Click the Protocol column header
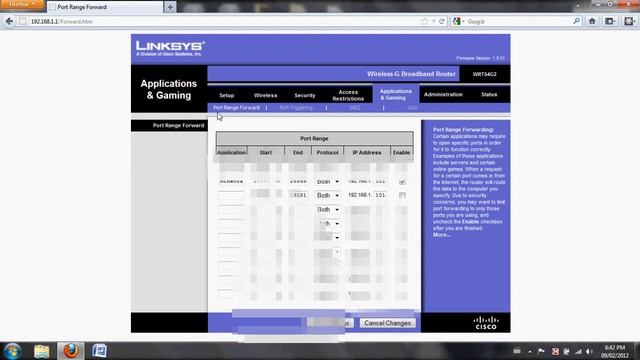The height and width of the screenshot is (360, 640). 327,152
